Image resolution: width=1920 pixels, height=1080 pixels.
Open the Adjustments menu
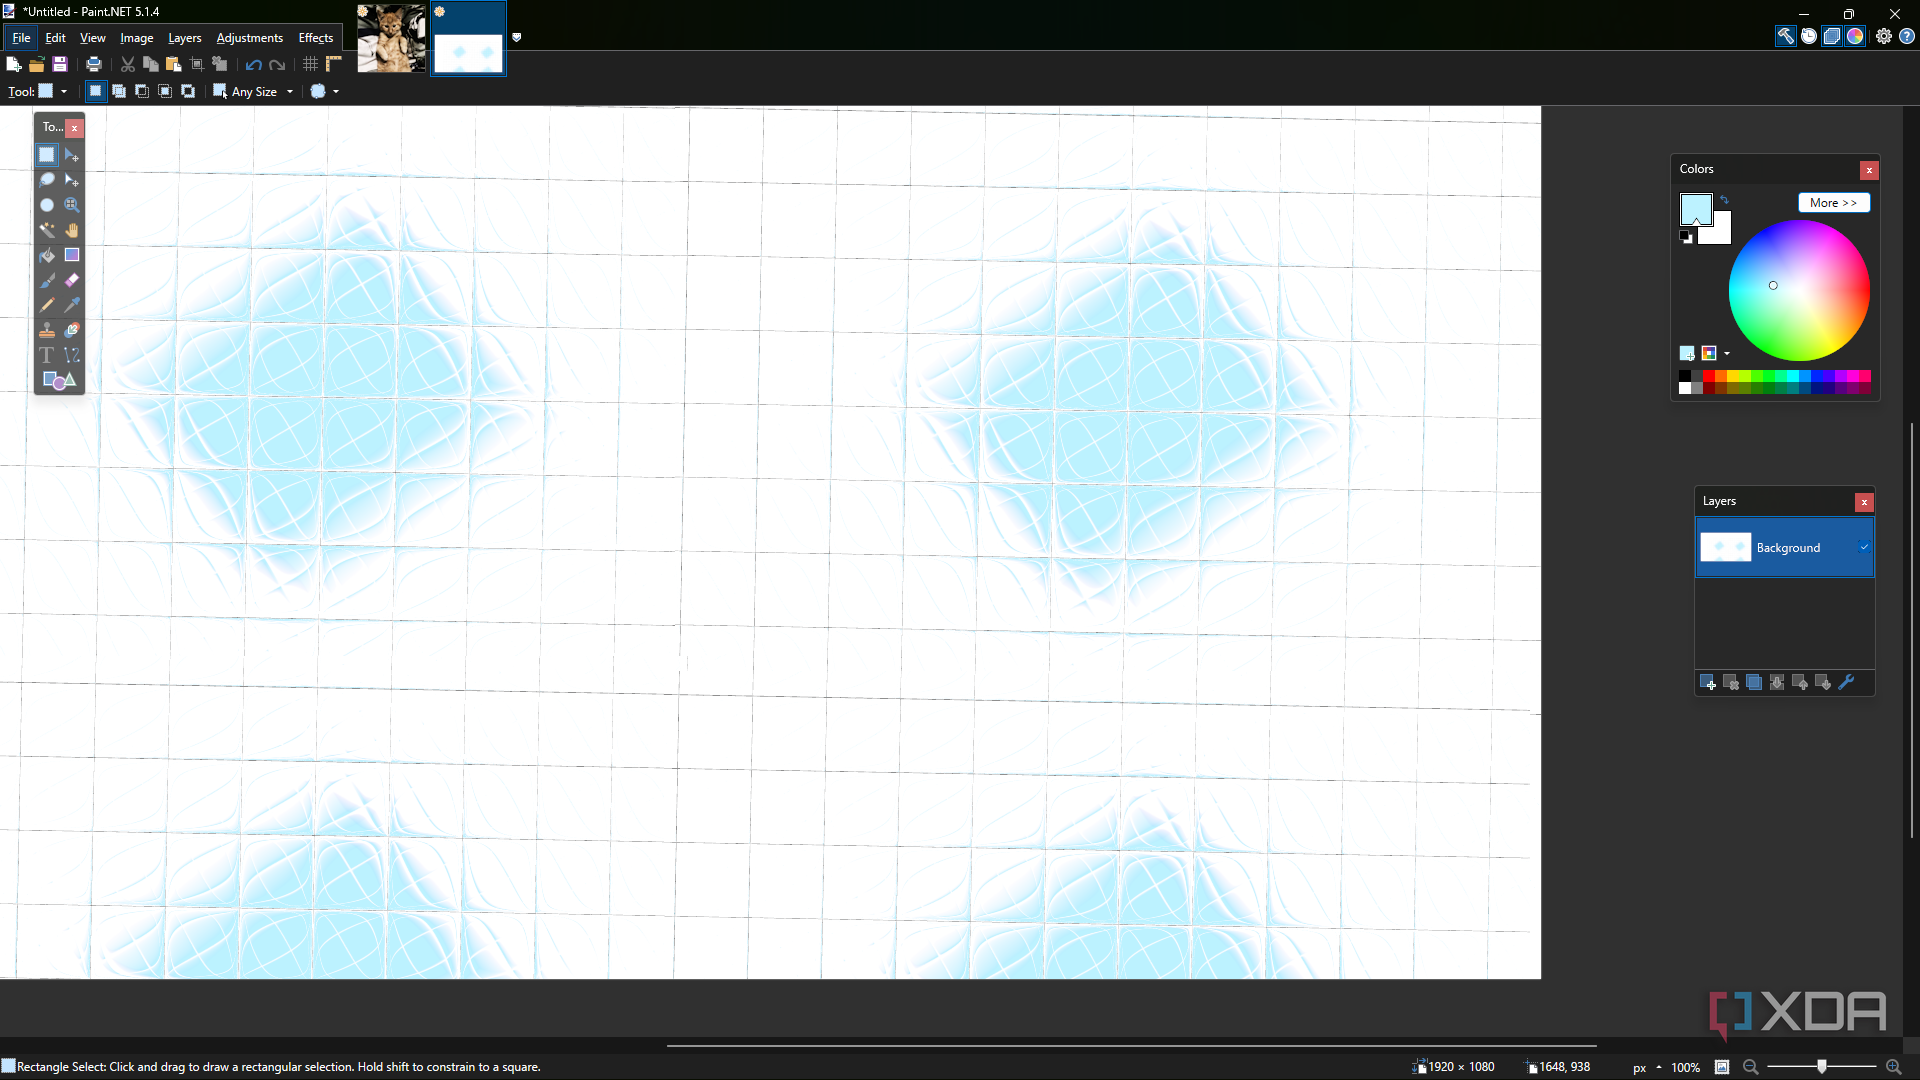[250, 38]
